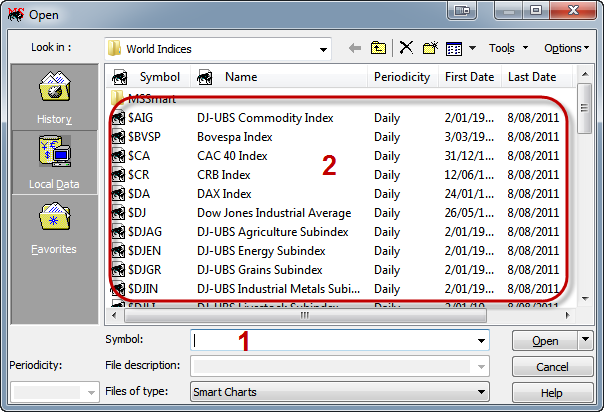Select Local Data in the sidebar
Image resolution: width=604 pixels, height=412 pixels.
click(54, 162)
